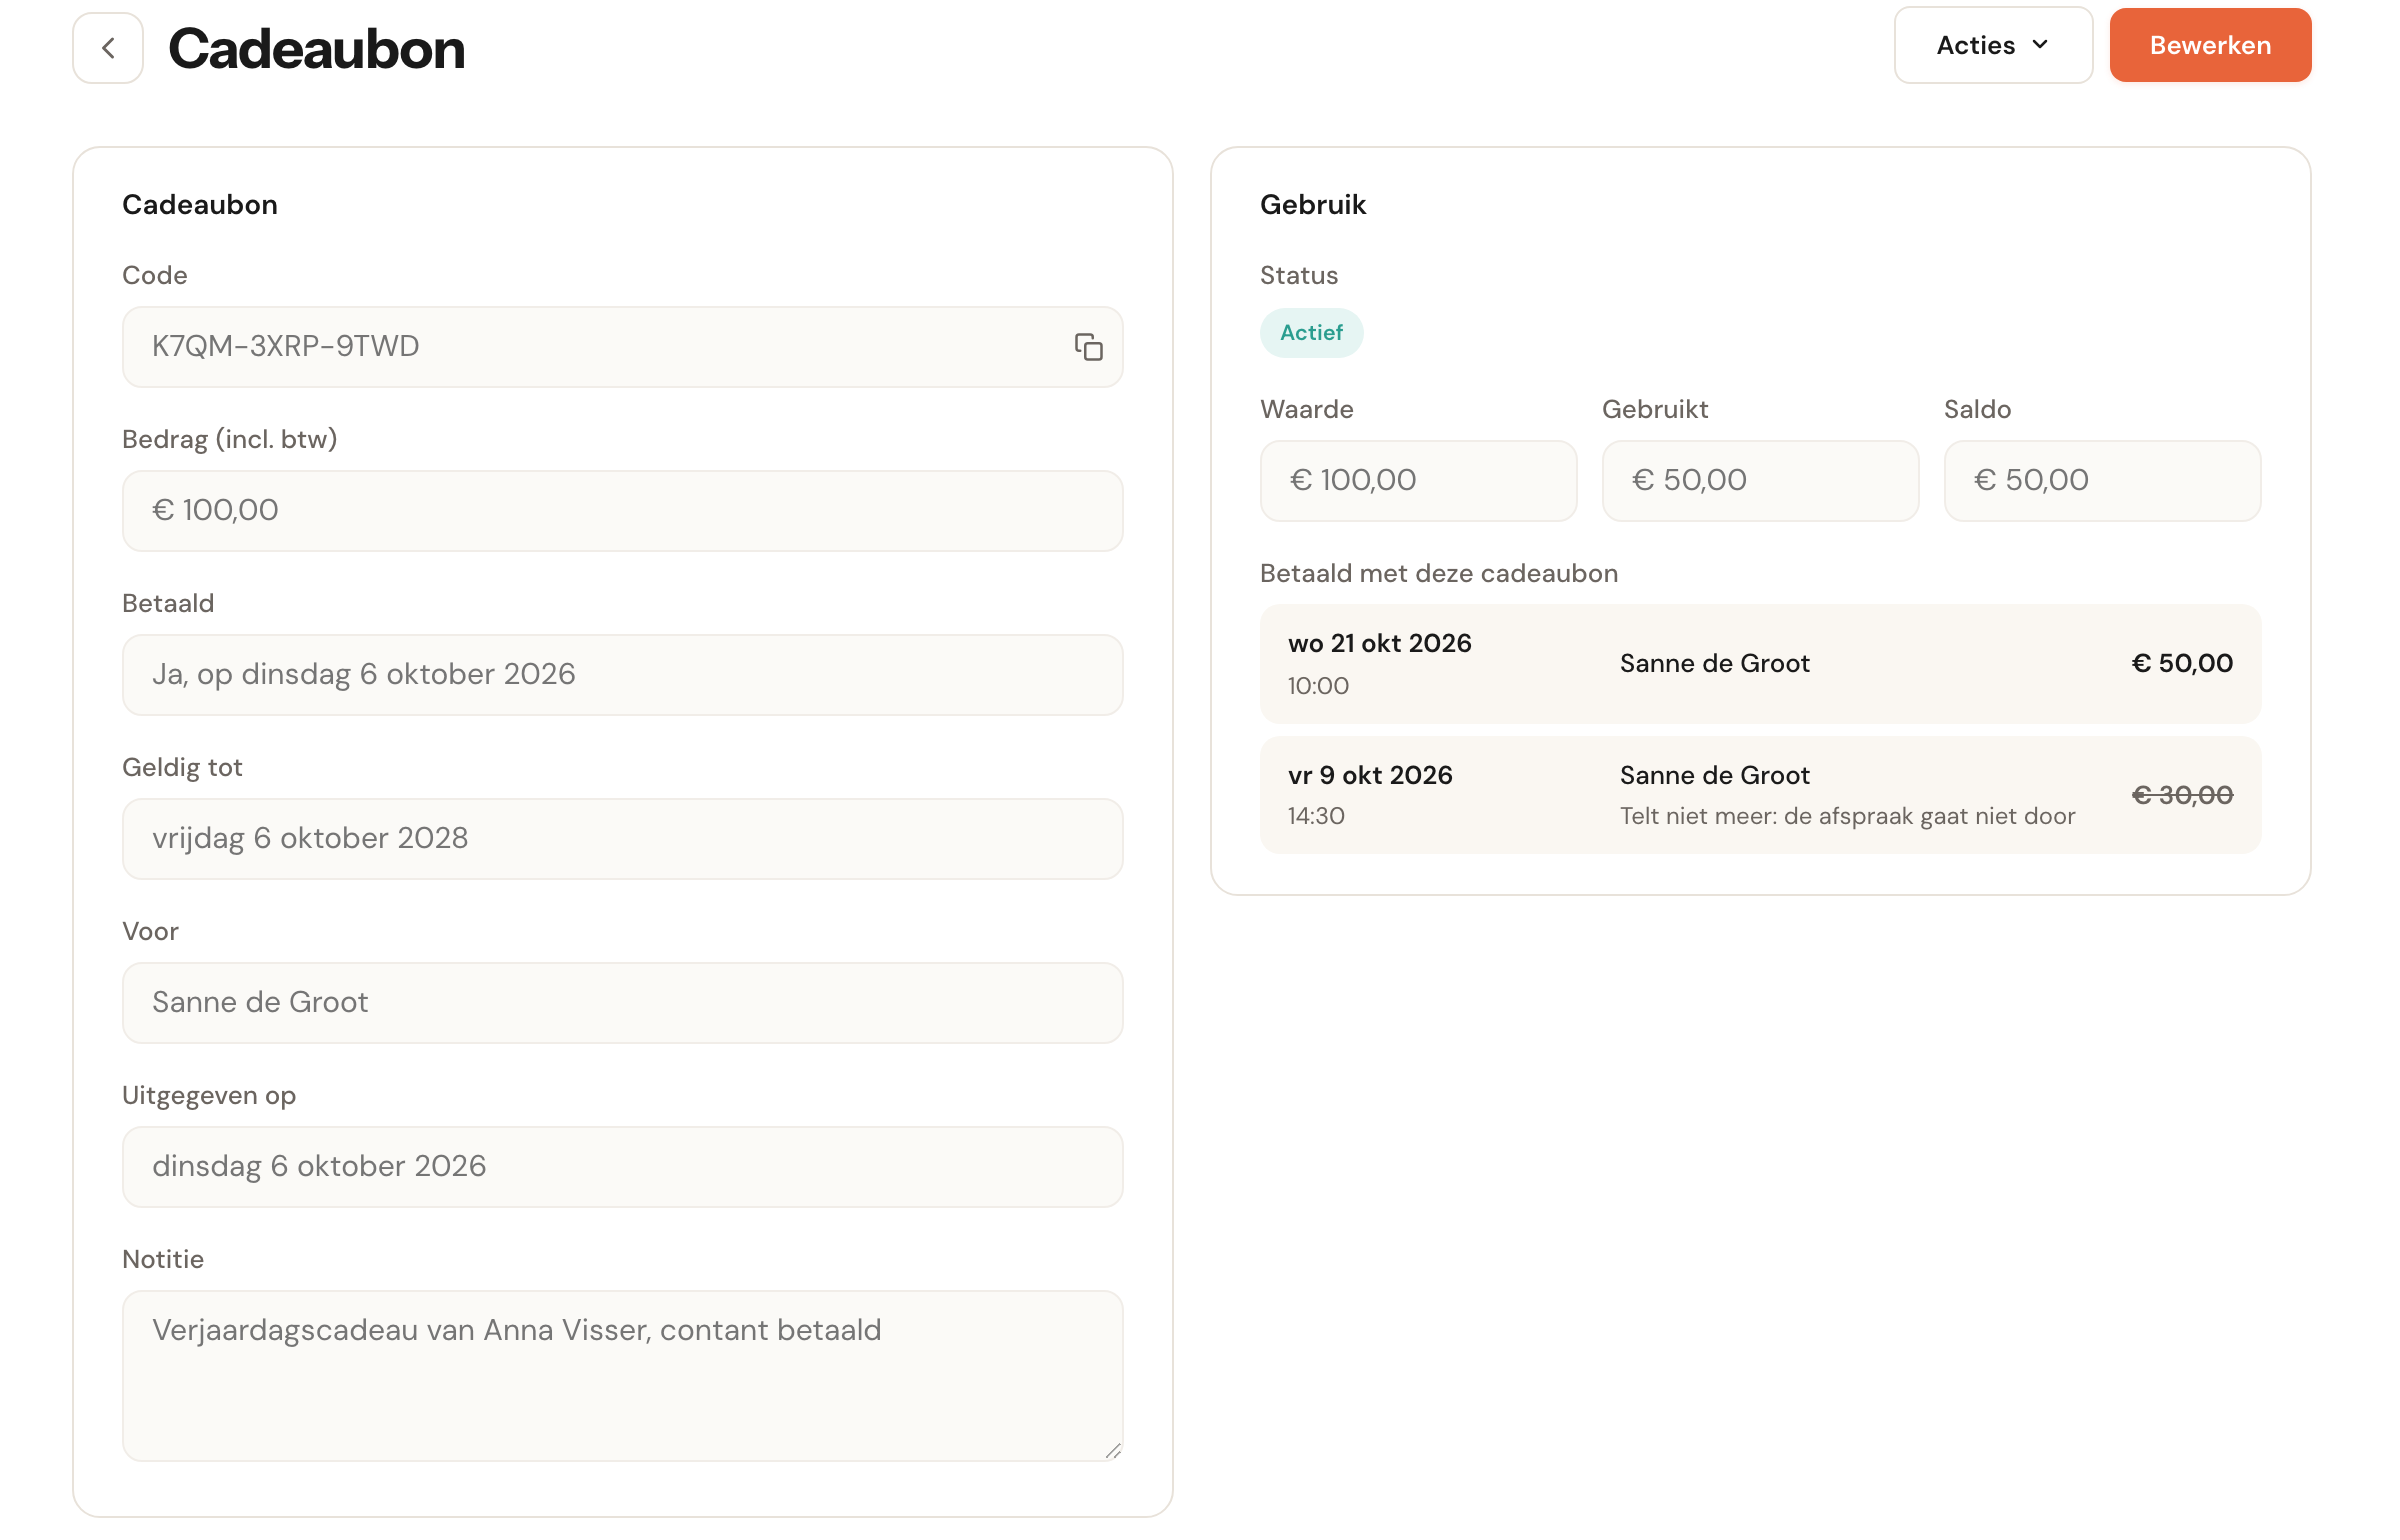2400x1540 pixels.
Task: Click 'Telt niet meer' cancellation note
Action: (x=1847, y=816)
